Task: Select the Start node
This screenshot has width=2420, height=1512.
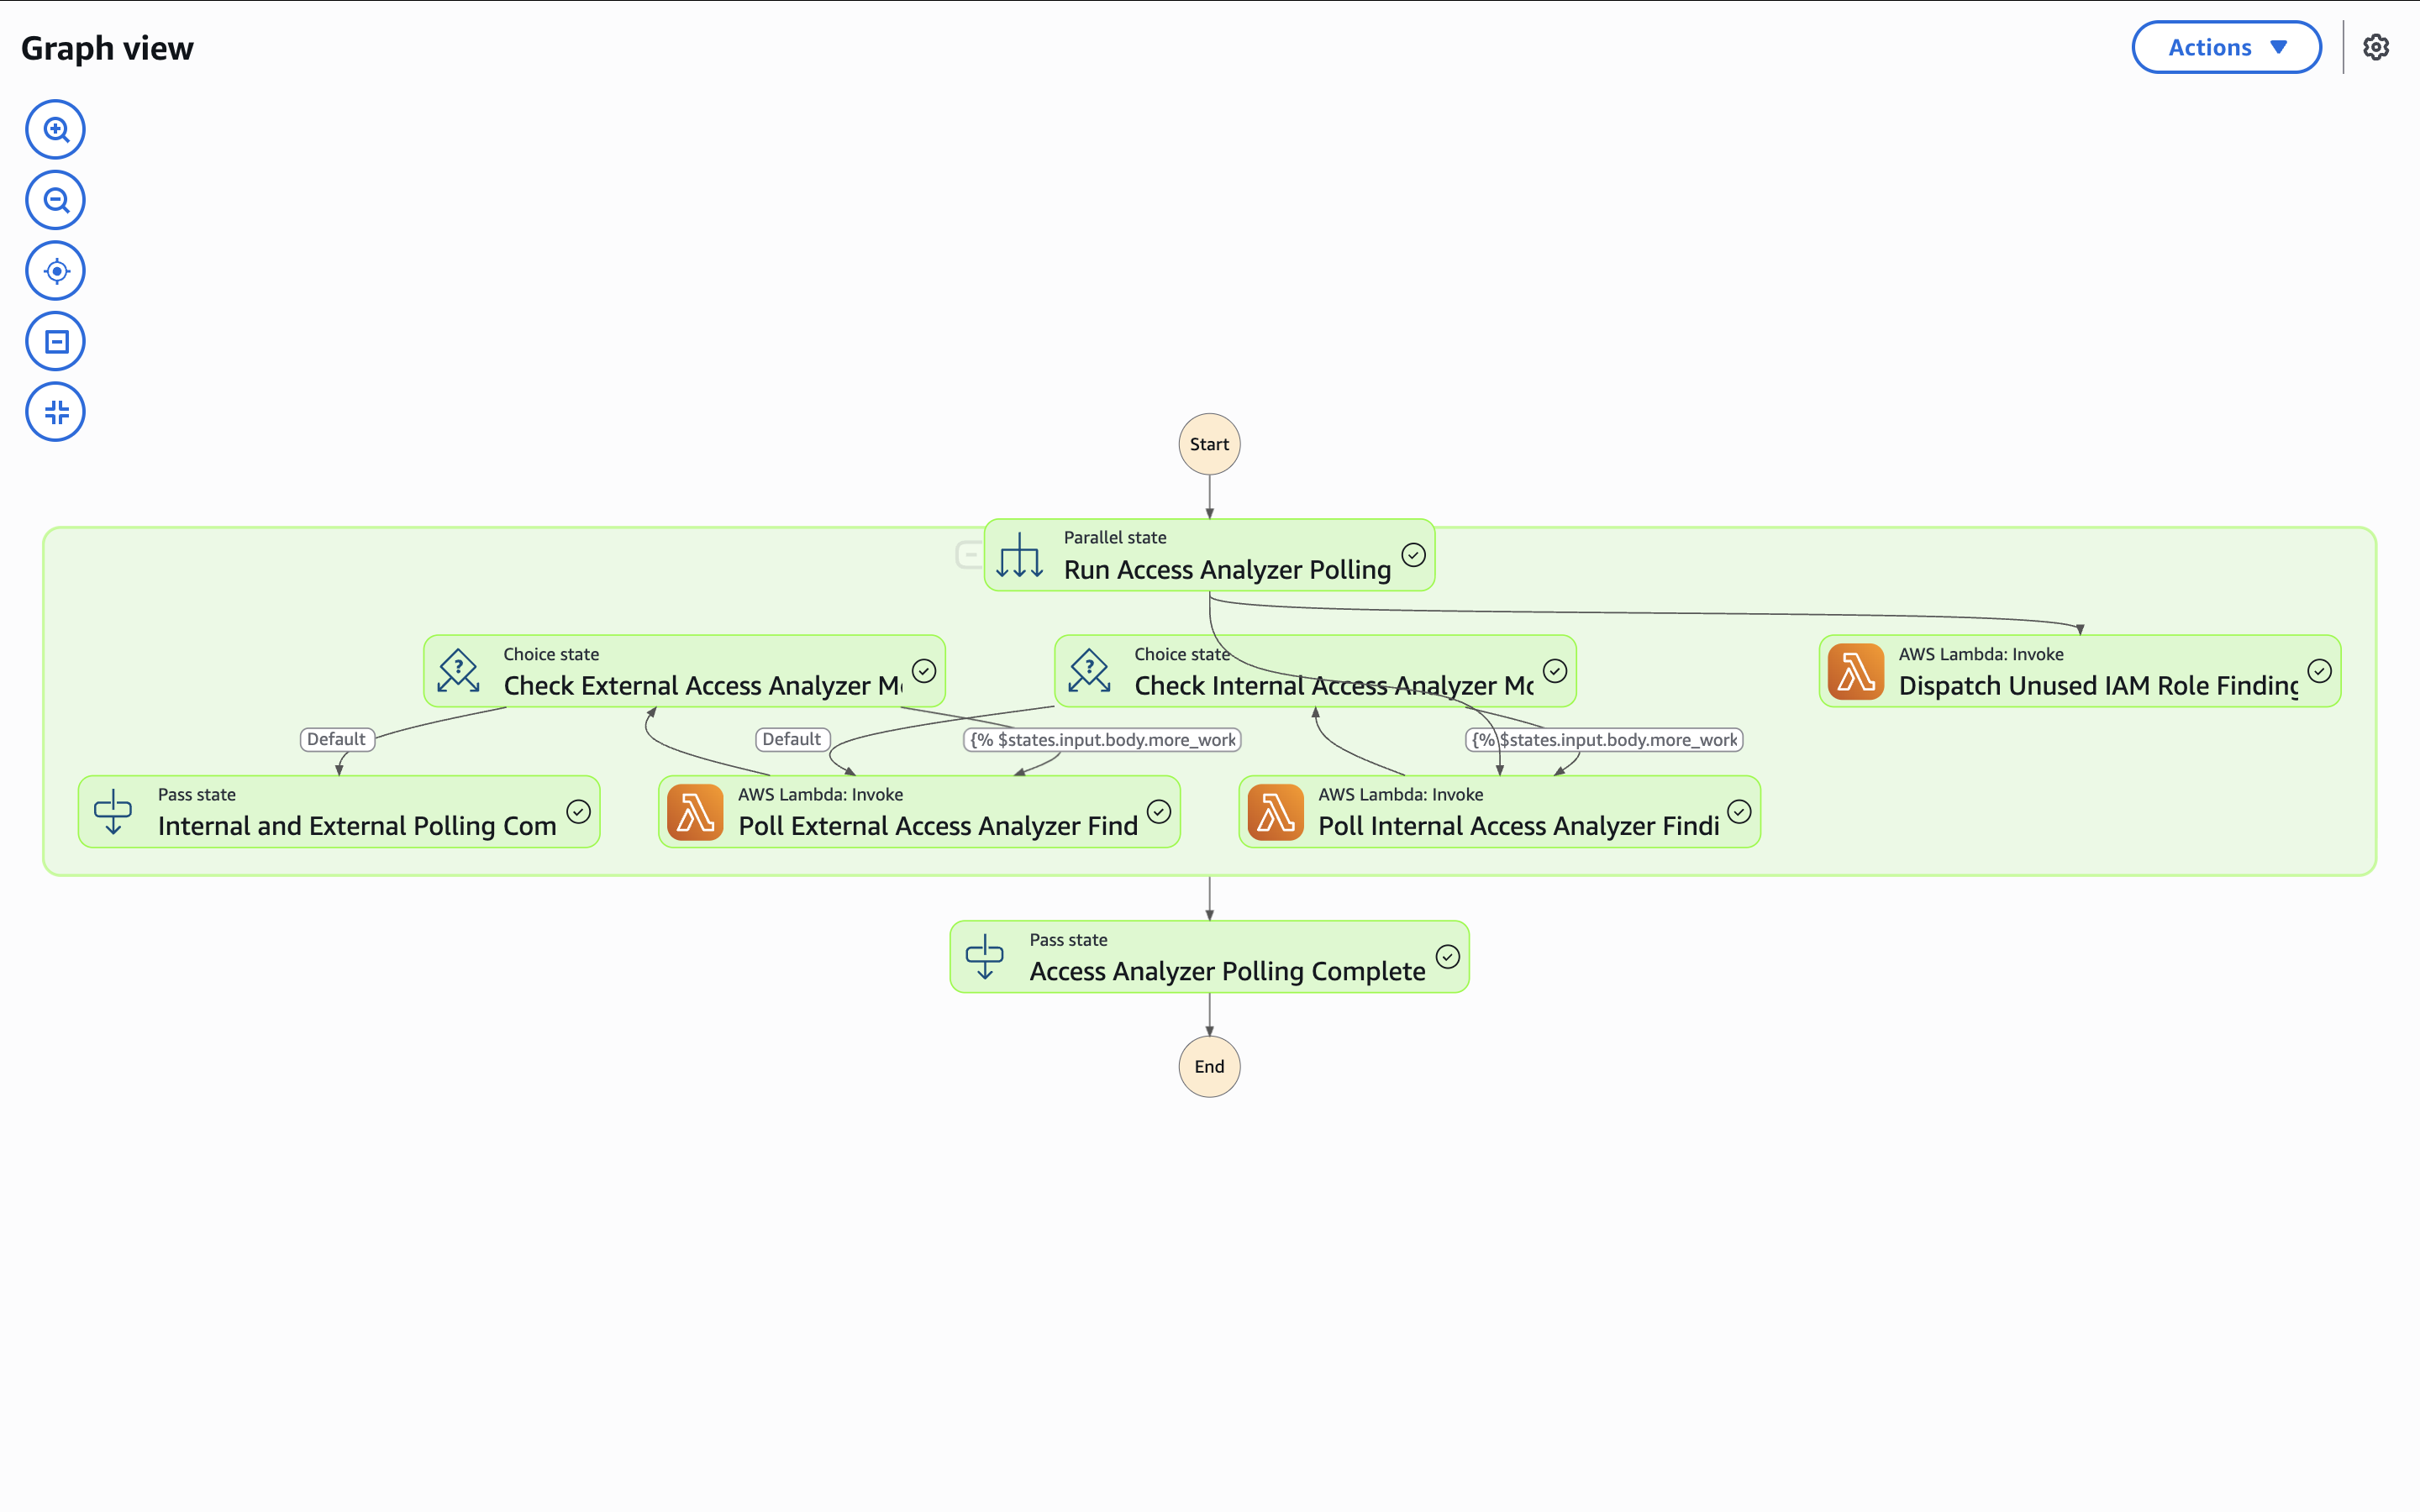Action: pos(1209,444)
